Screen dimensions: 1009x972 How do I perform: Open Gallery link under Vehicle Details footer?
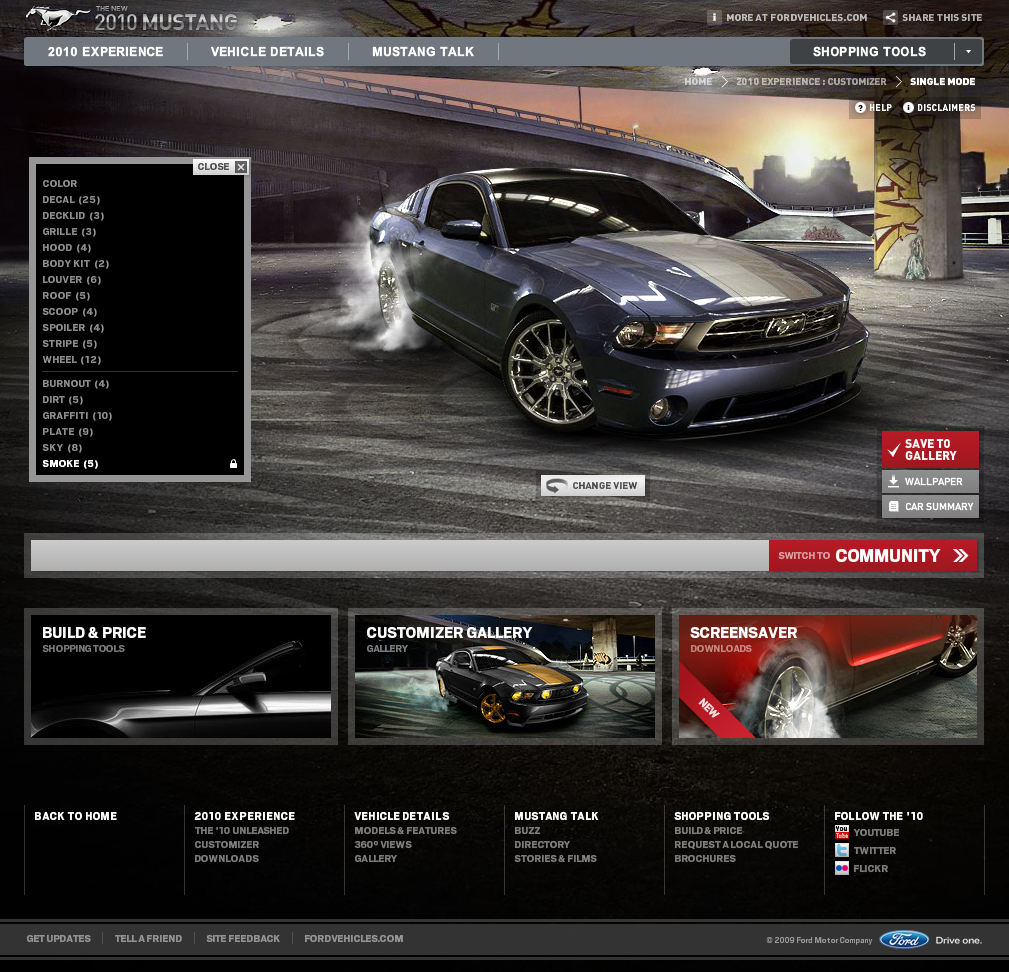click(x=376, y=859)
